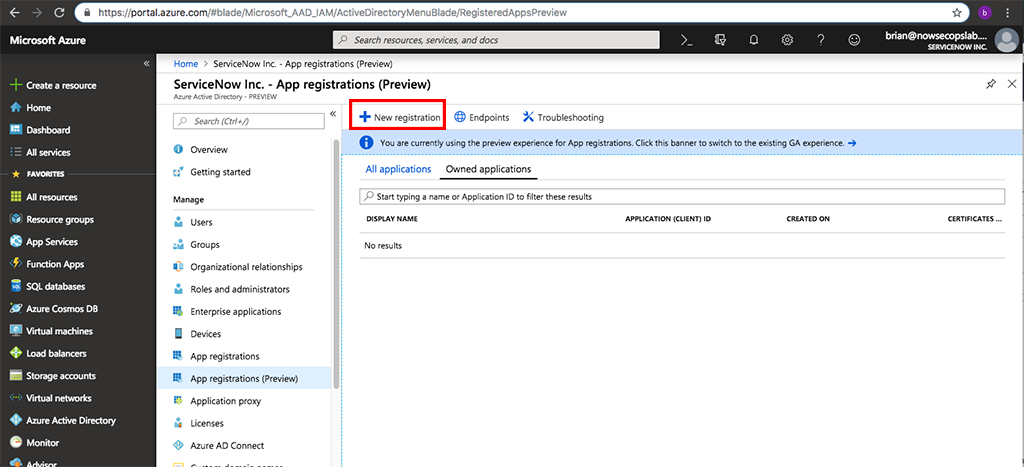Send feedback with the smiley icon
Screen dimensions: 1024x467
(854, 40)
